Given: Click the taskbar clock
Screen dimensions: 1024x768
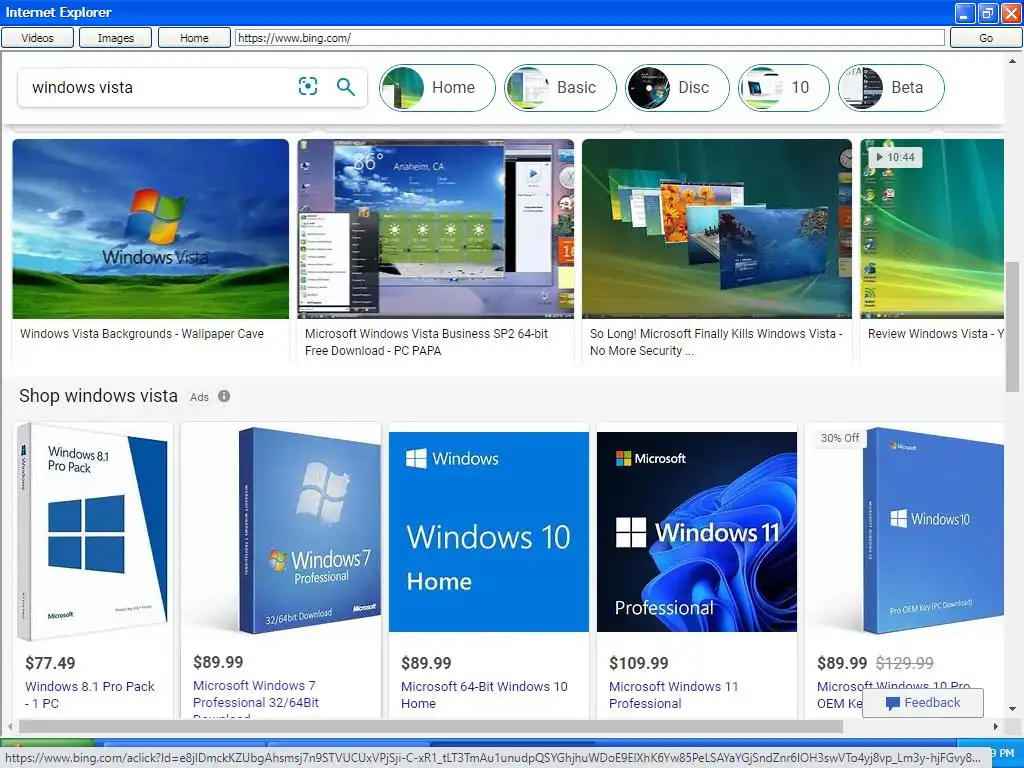Looking at the screenshot, I should tap(1002, 753).
